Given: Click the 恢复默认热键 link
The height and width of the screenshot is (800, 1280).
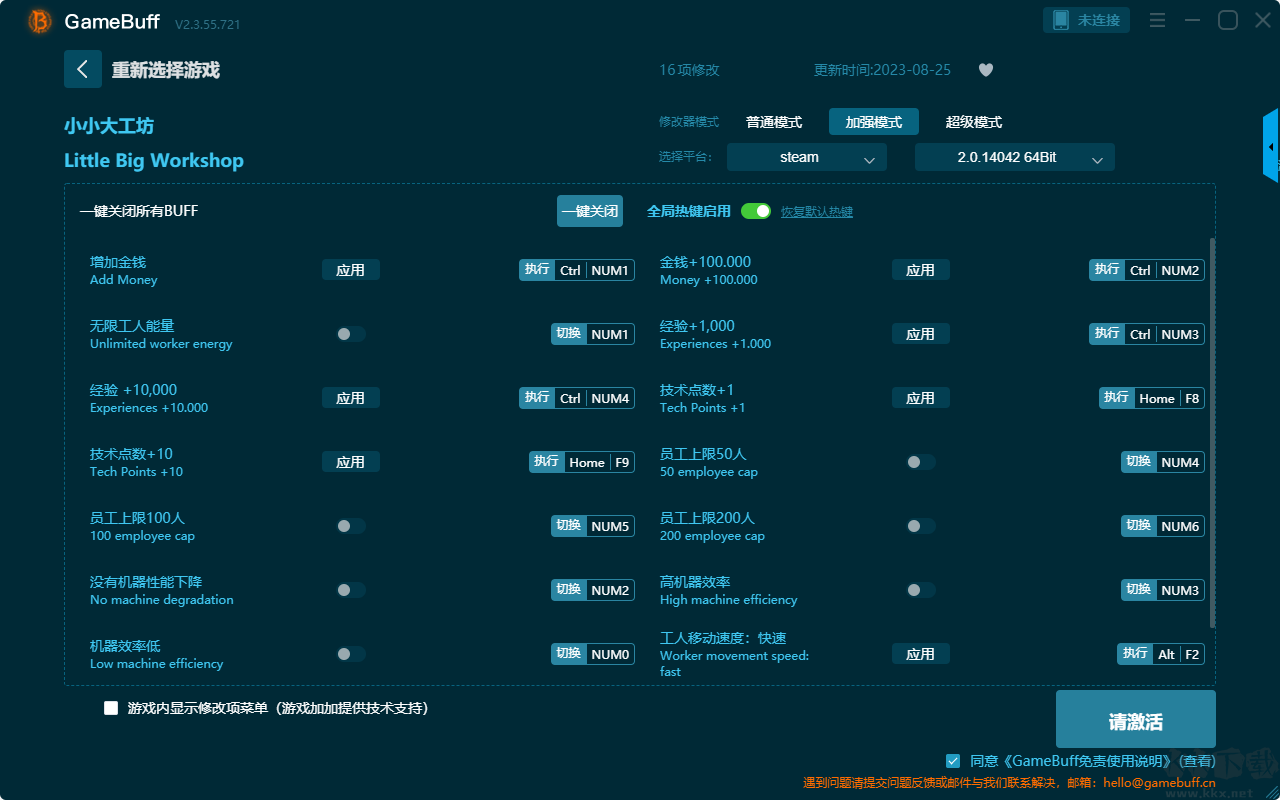Looking at the screenshot, I should pyautogui.click(x=817, y=212).
